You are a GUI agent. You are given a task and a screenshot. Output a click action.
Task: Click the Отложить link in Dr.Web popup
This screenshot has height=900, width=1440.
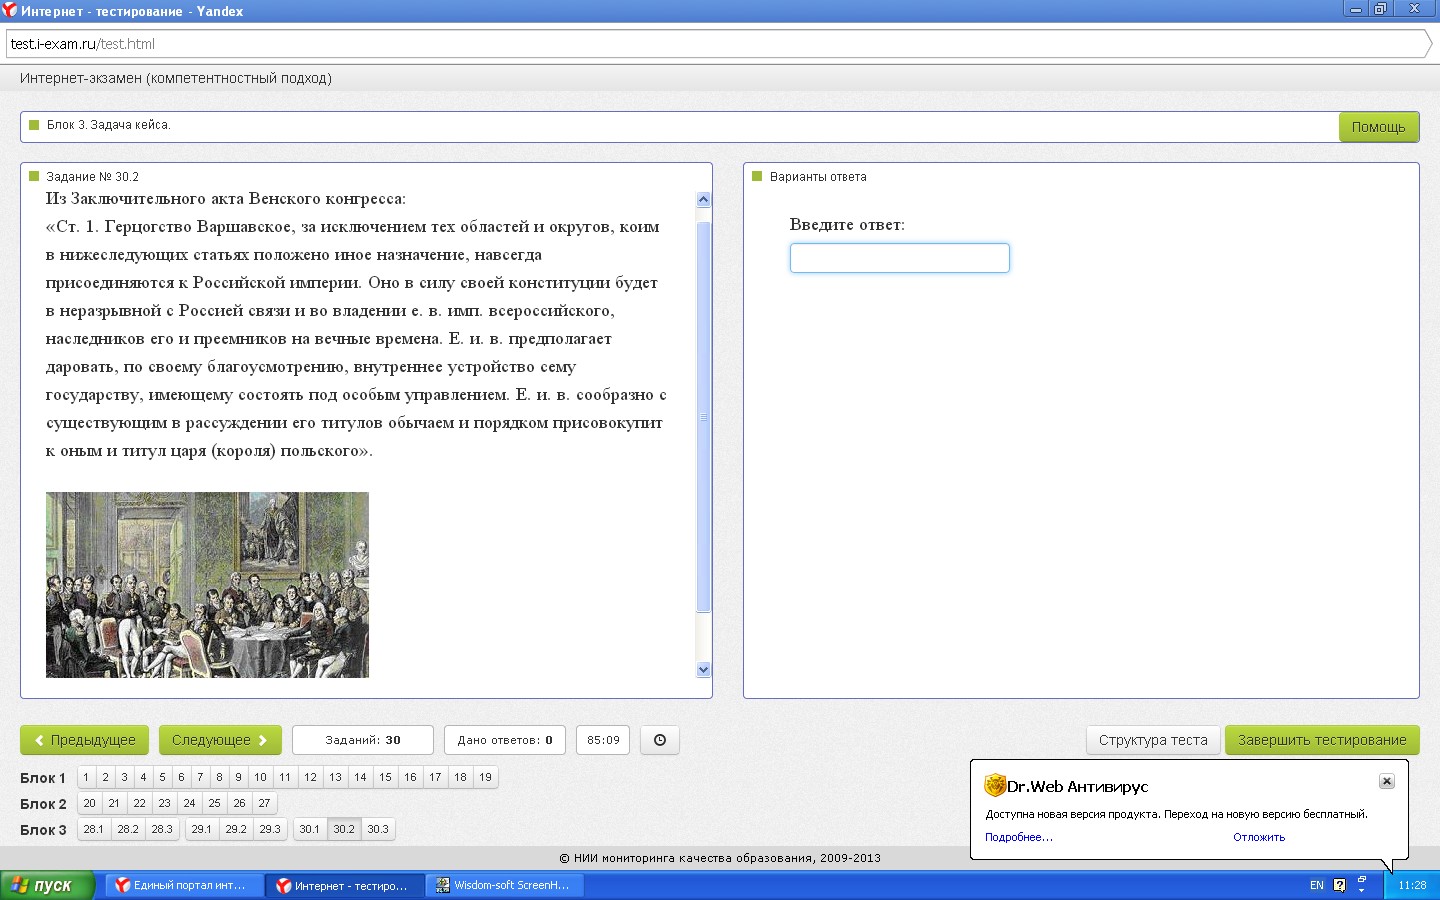pos(1259,837)
